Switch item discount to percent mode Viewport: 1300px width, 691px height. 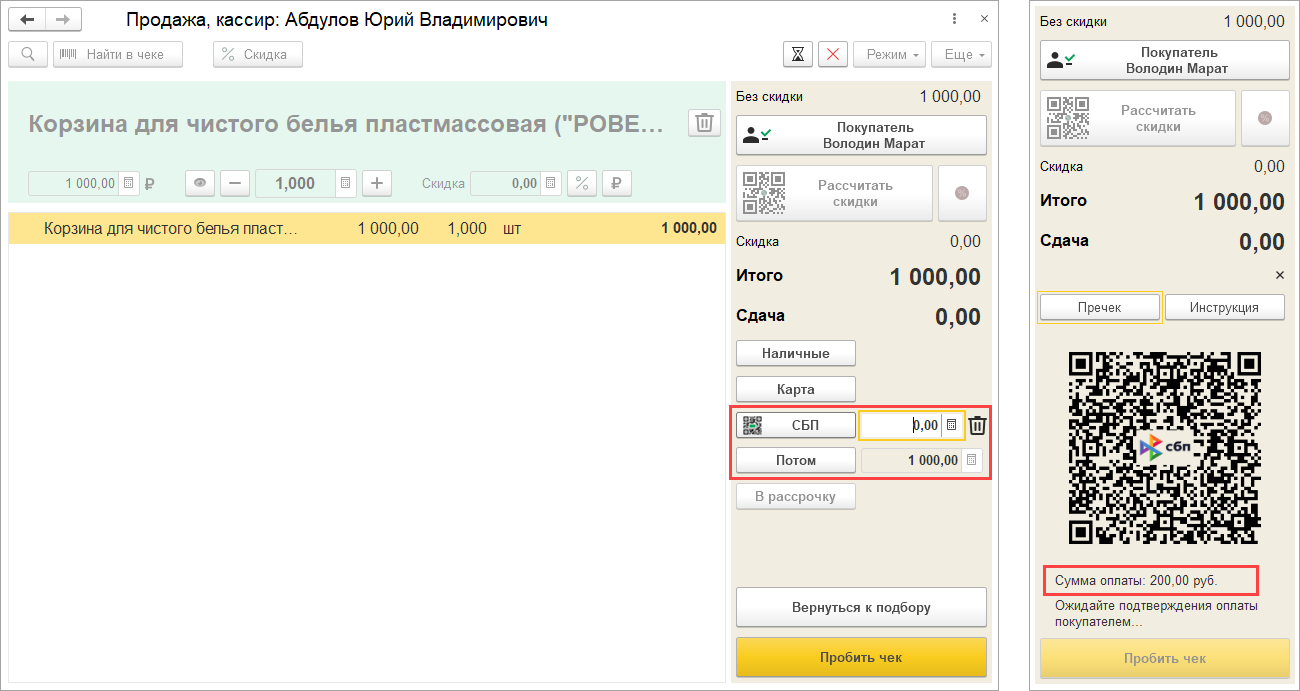tap(581, 183)
